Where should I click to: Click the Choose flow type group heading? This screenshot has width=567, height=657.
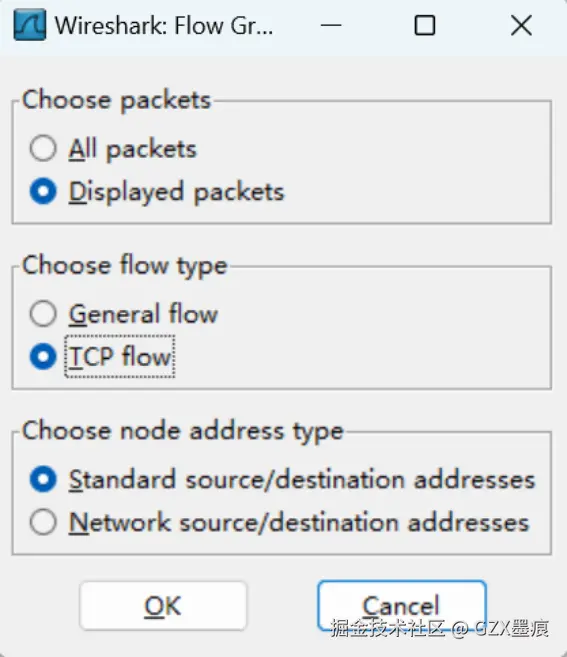tap(124, 266)
